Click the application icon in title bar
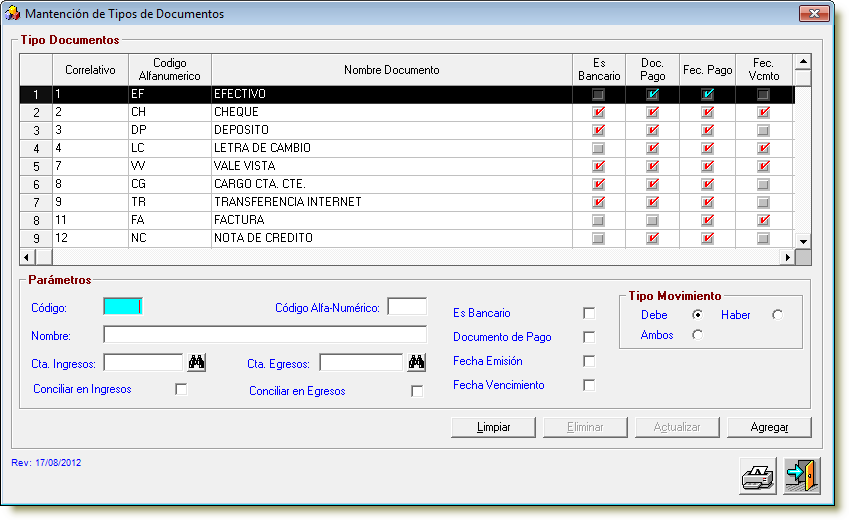 coord(12,13)
